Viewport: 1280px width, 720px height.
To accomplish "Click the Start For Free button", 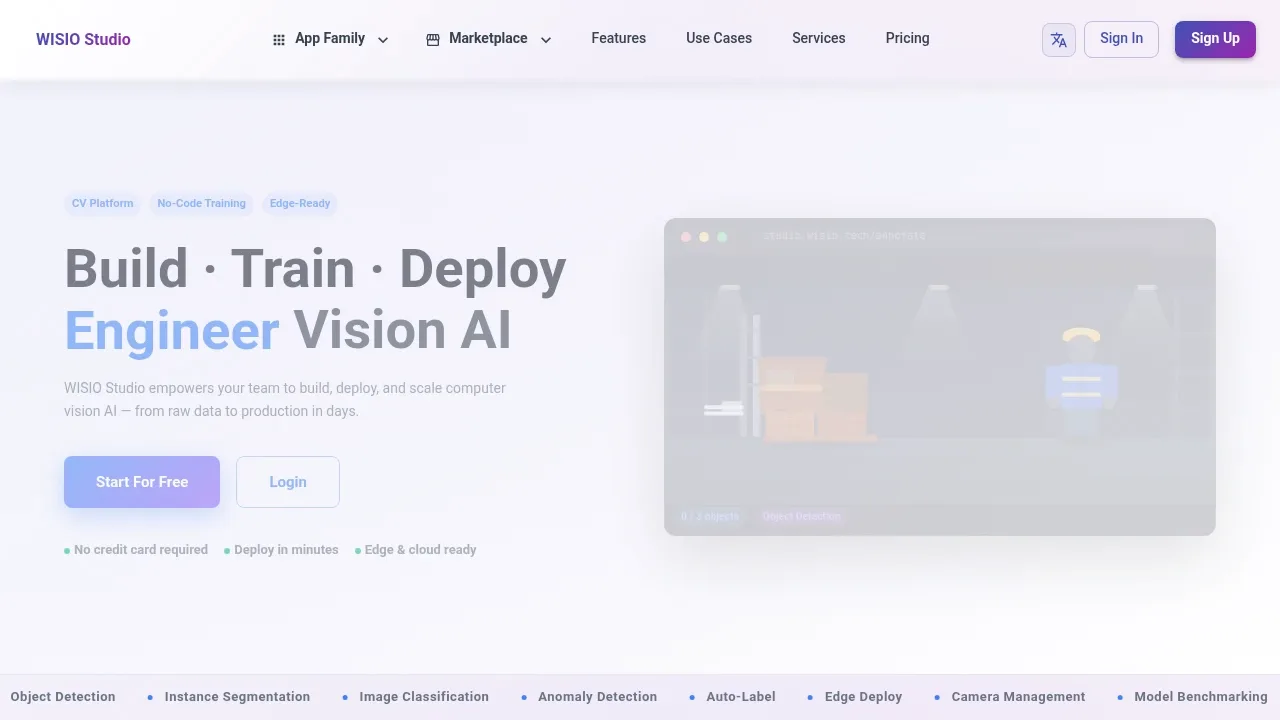I will (142, 482).
